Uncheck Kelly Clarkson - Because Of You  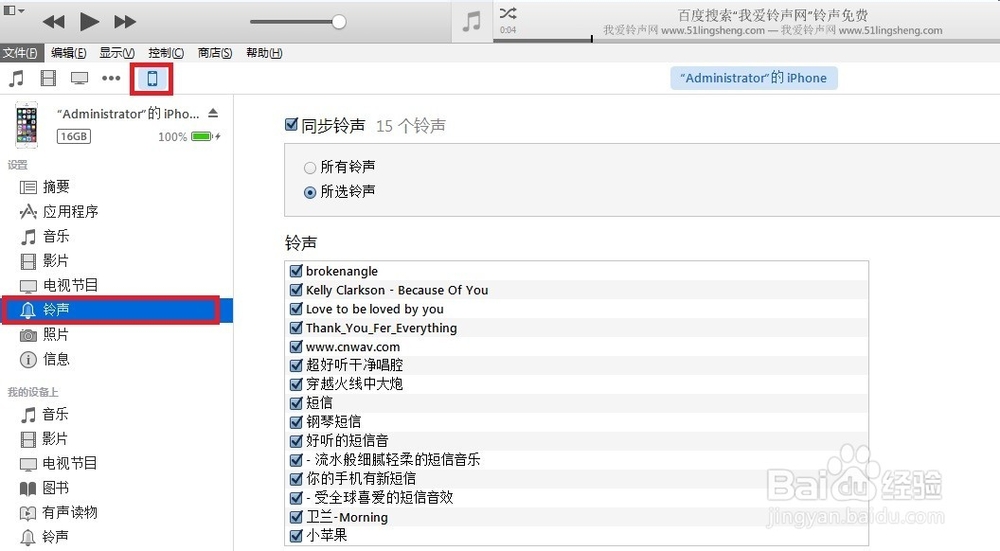(x=296, y=290)
